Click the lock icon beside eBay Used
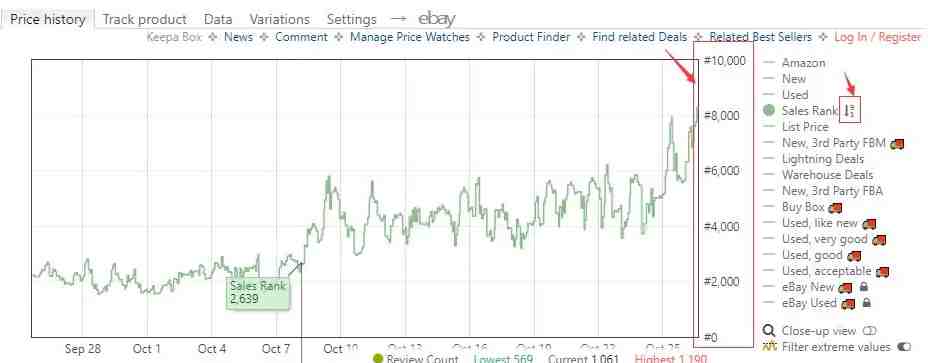The width and height of the screenshot is (928, 363). click(x=866, y=303)
